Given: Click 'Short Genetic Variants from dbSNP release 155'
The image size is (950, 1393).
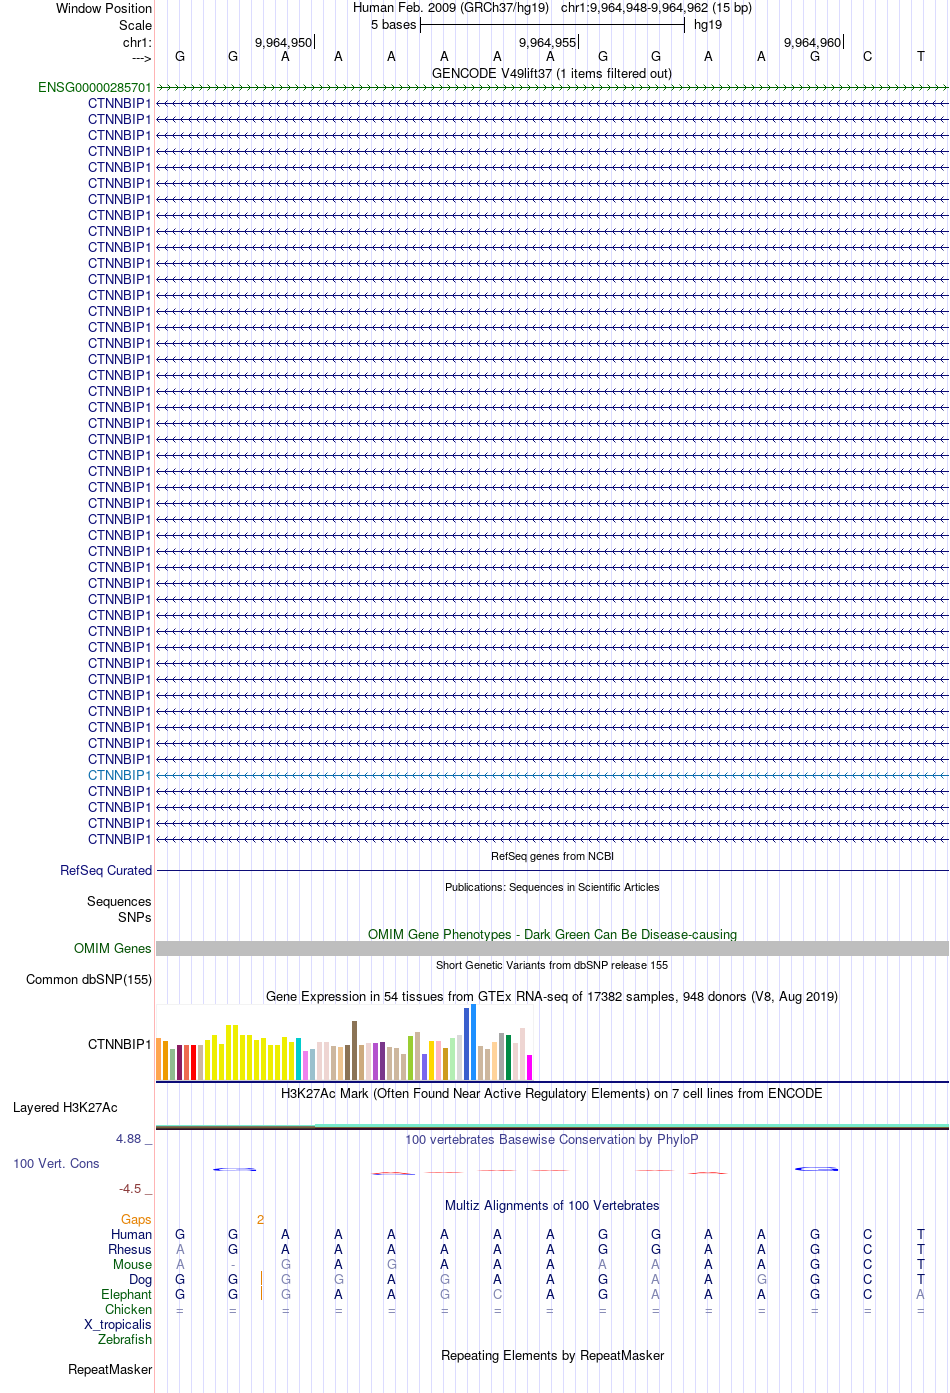Looking at the screenshot, I should (x=552, y=965).
